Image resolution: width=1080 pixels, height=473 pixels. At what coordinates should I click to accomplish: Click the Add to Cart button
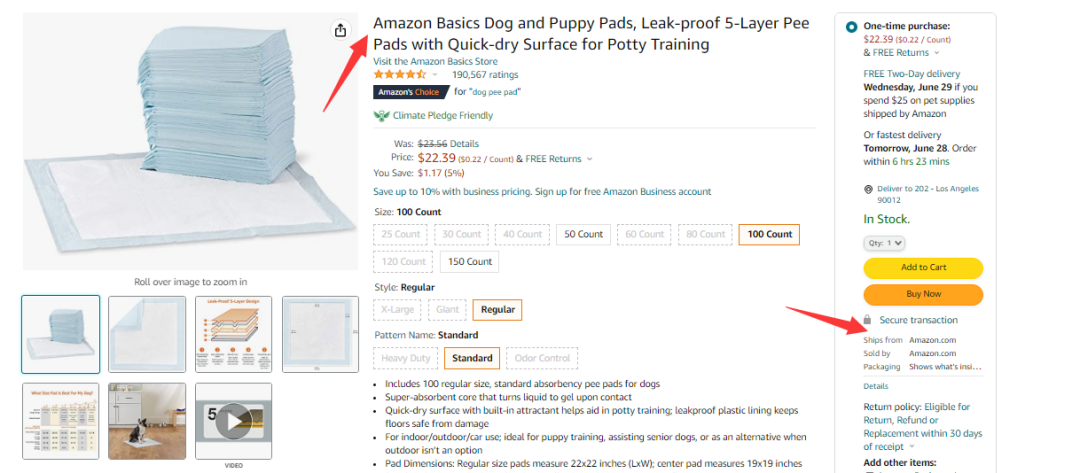pos(923,267)
